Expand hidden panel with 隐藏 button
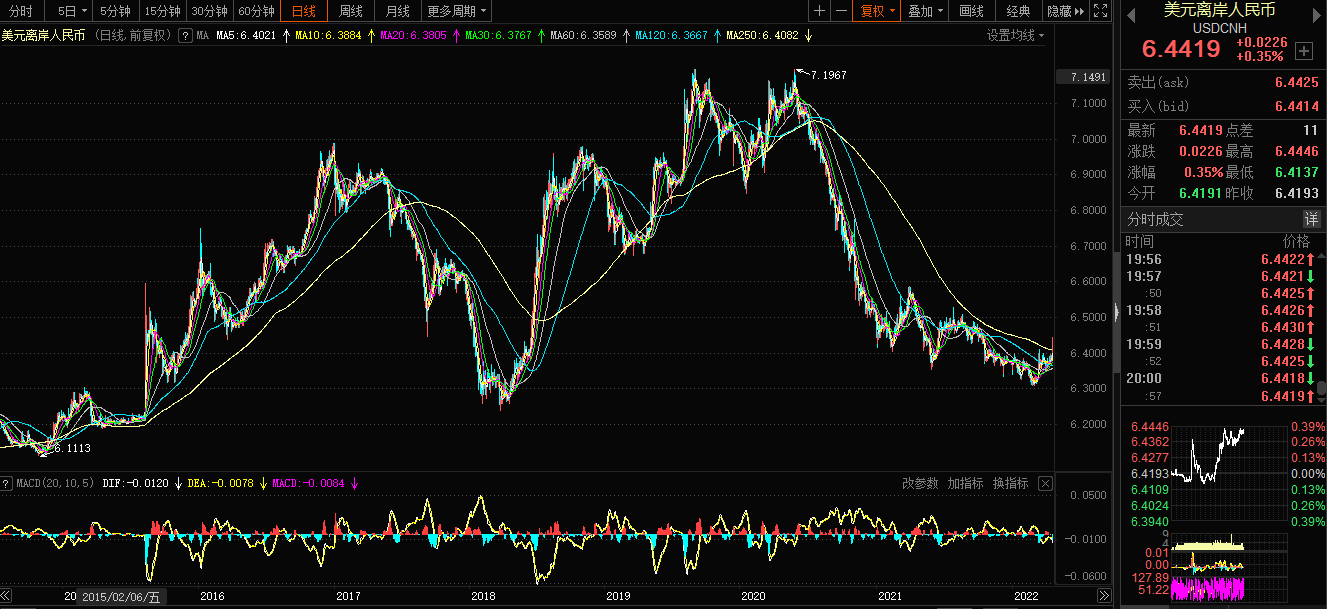This screenshot has height=609, width=1327. click(x=1066, y=11)
